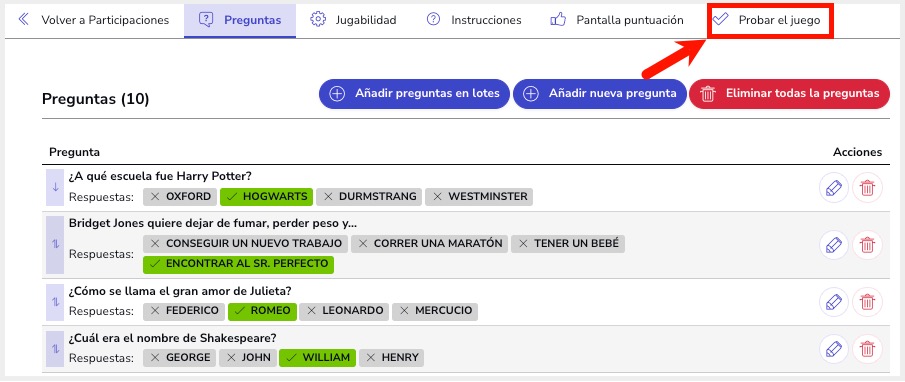Viewport: 905px width, 382px height.
Task: Click the question about Shakespeare's nombre
Action: coord(173,338)
